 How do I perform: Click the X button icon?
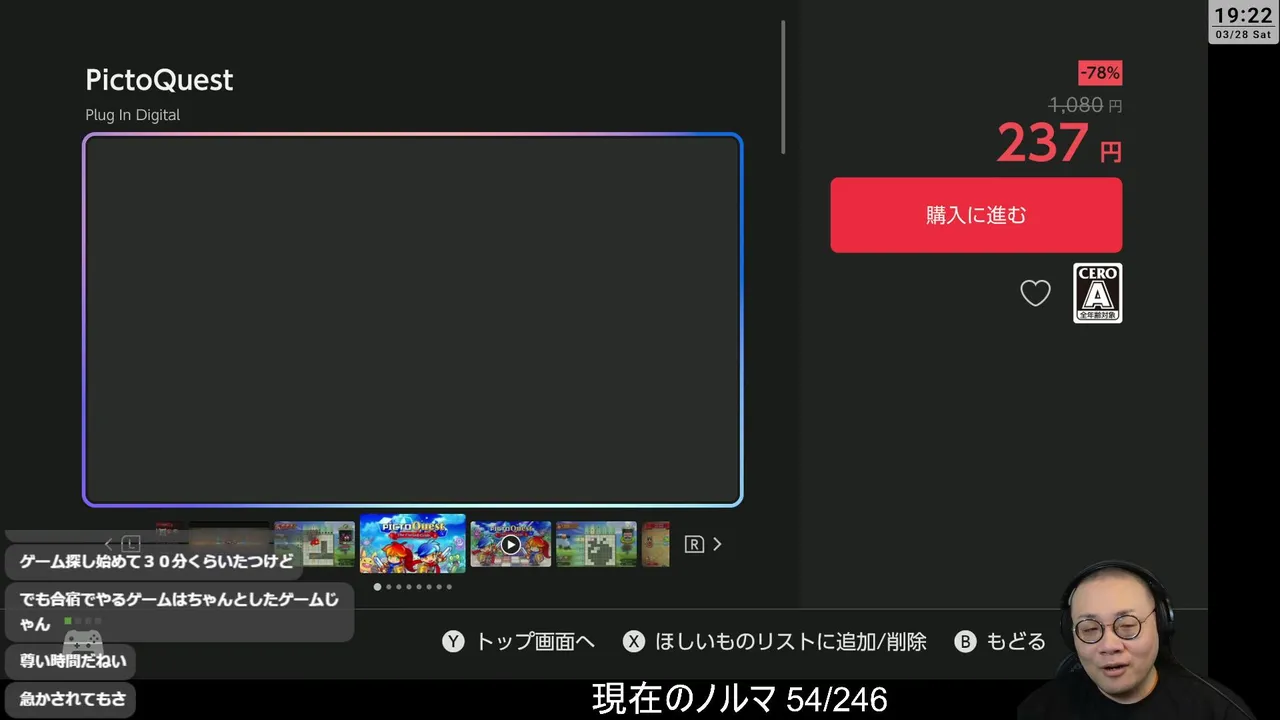click(x=634, y=642)
